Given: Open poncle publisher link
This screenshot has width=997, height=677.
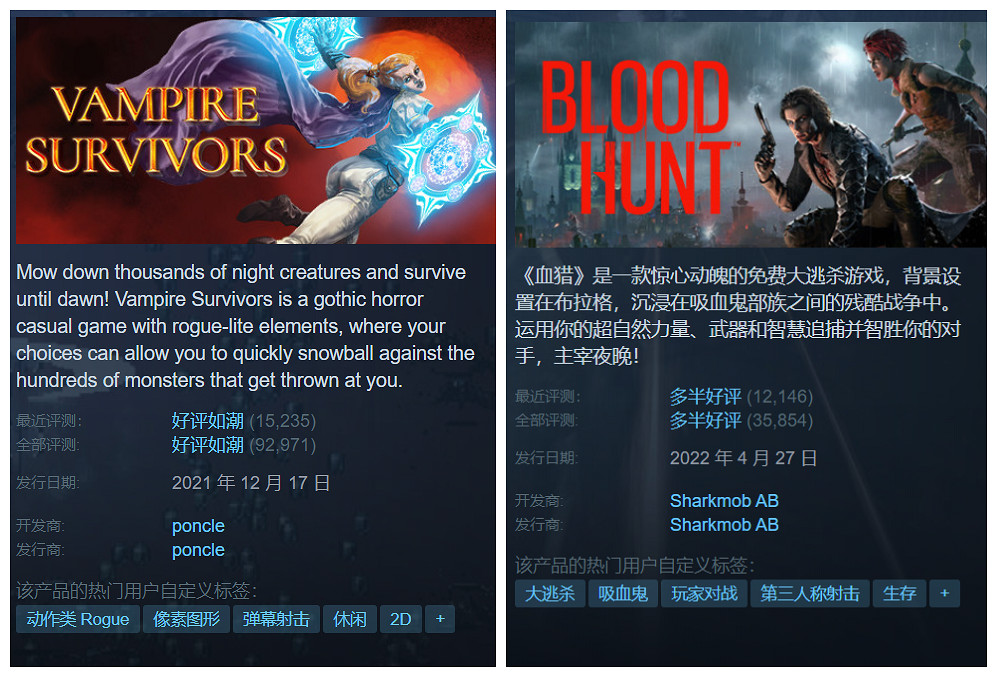Looking at the screenshot, I should pyautogui.click(x=198, y=550).
